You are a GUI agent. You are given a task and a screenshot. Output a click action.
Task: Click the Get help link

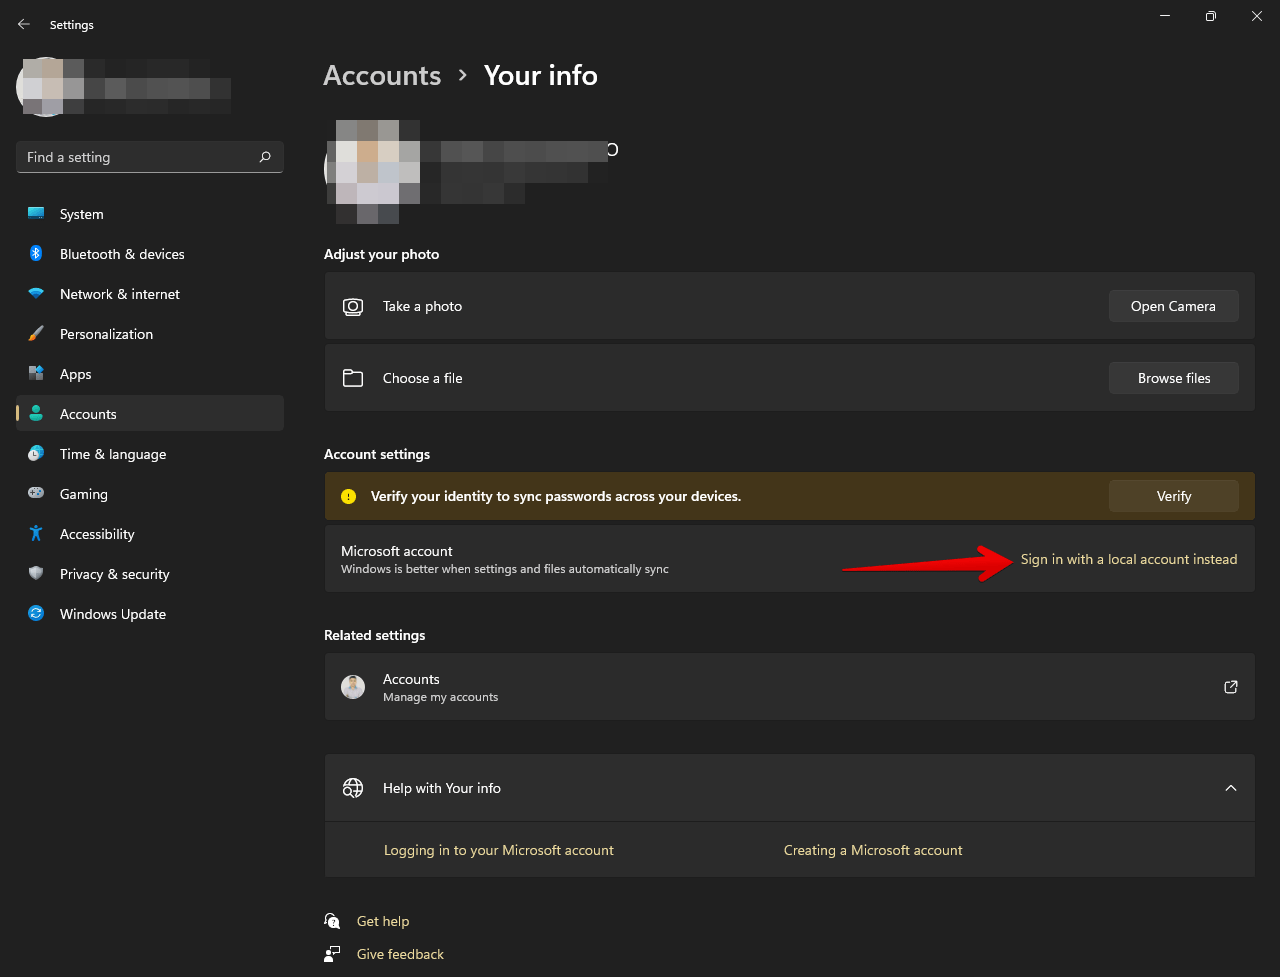coord(383,921)
